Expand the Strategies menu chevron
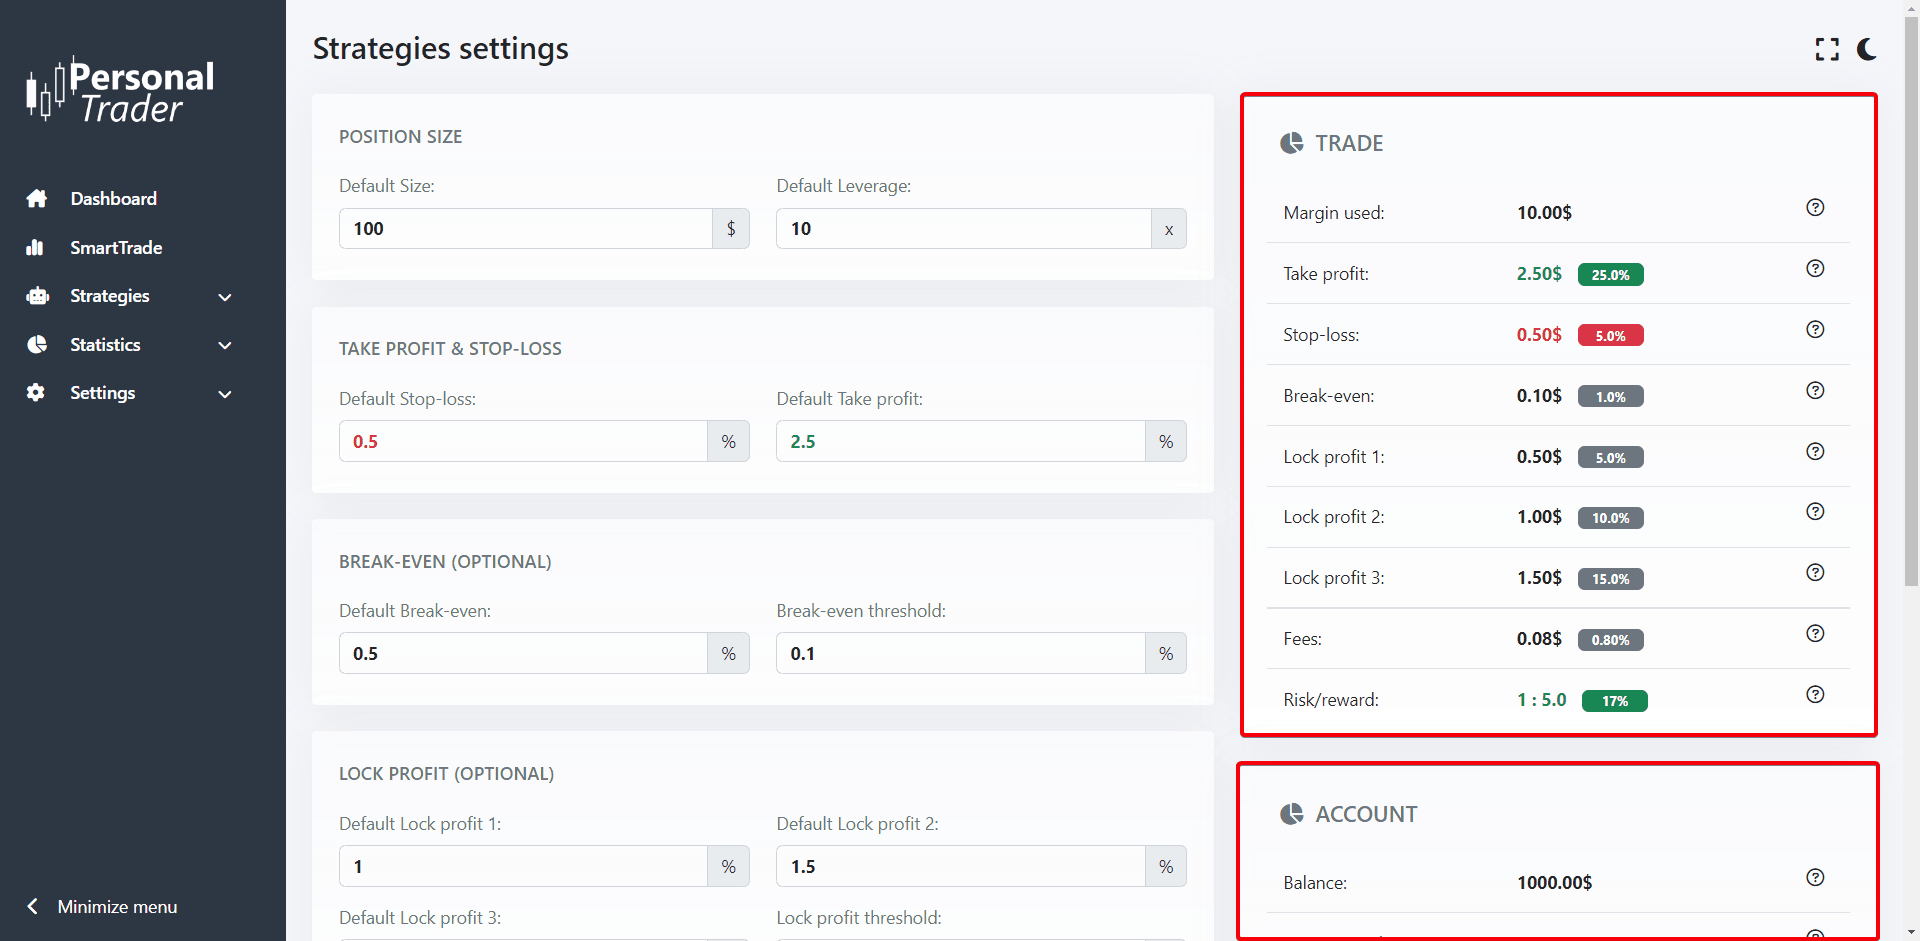 tap(225, 297)
